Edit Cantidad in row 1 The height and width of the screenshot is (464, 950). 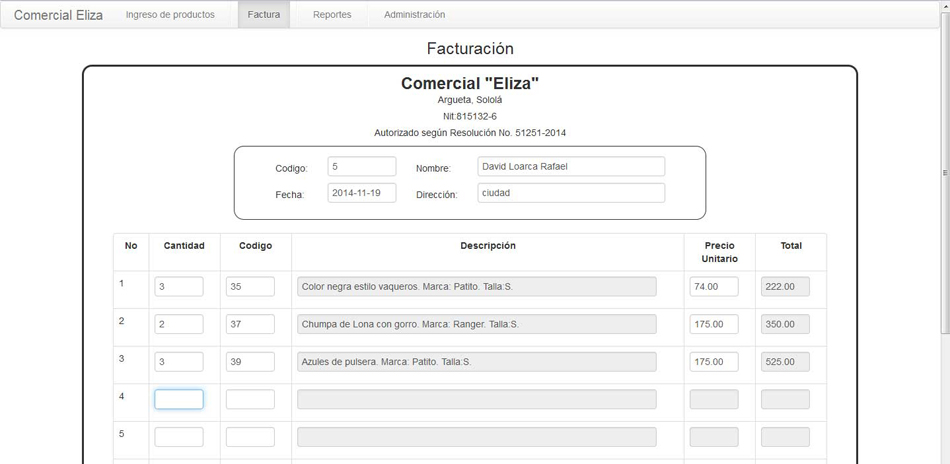click(179, 287)
